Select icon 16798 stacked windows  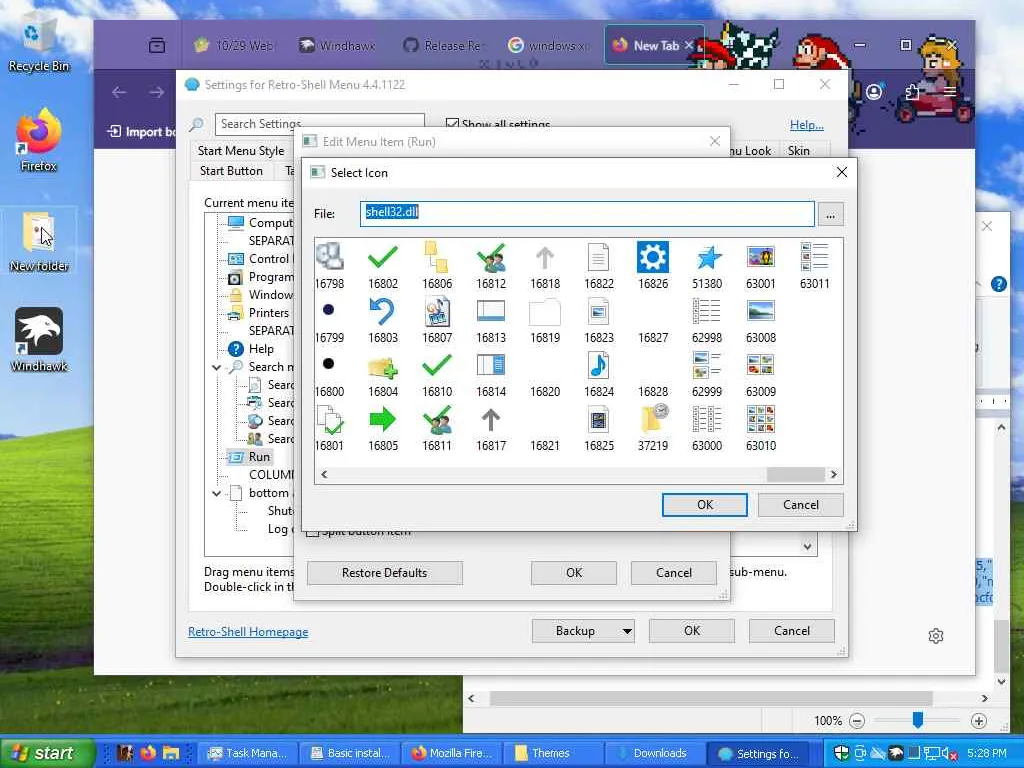pyautogui.click(x=329, y=256)
